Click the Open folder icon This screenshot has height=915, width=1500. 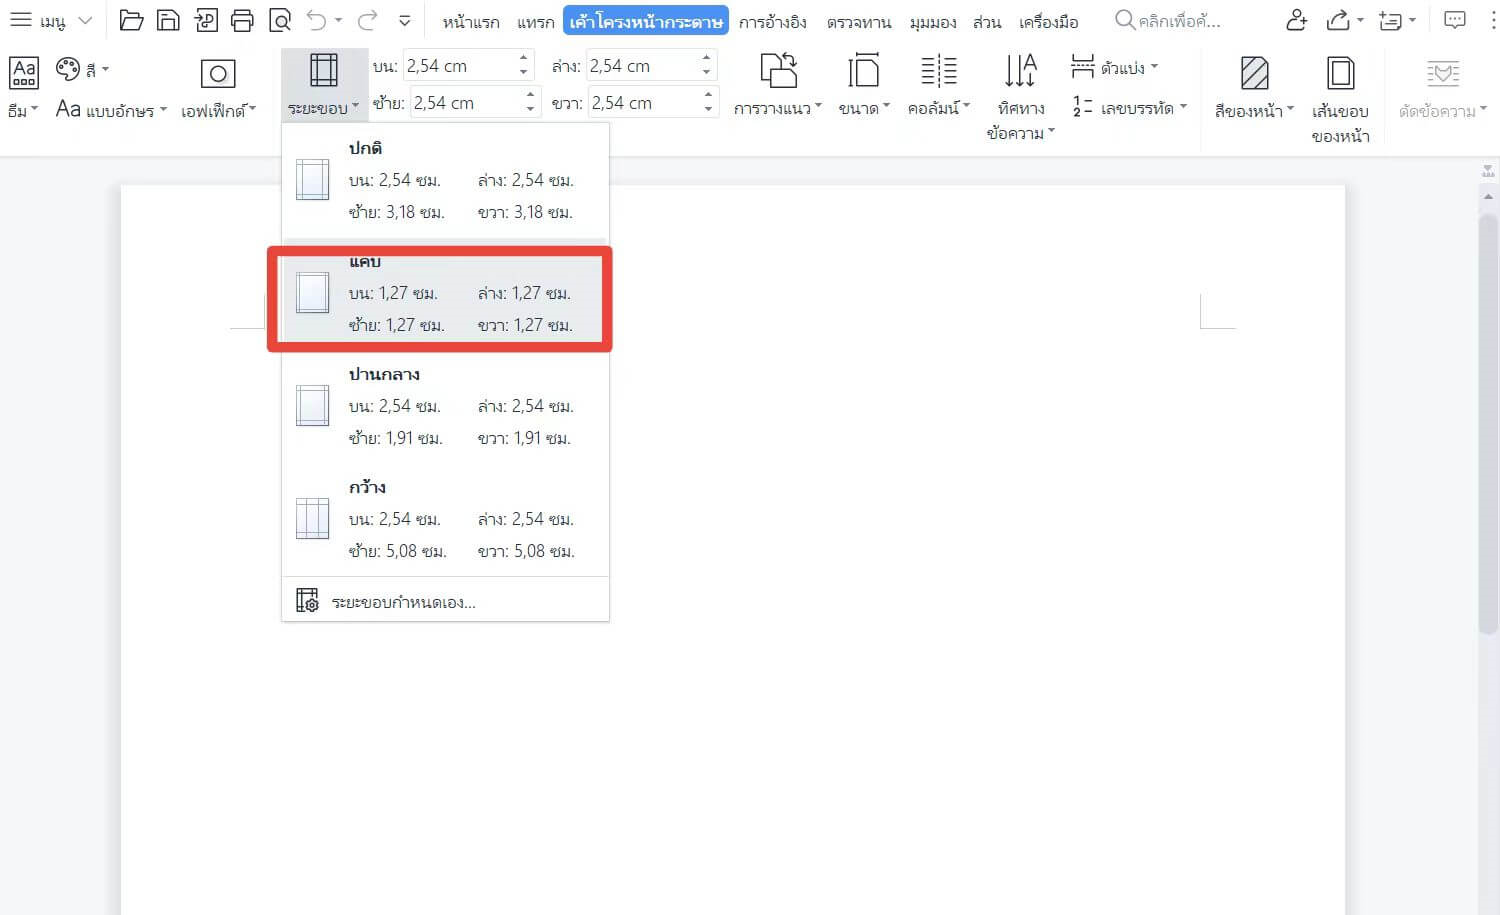pyautogui.click(x=131, y=20)
